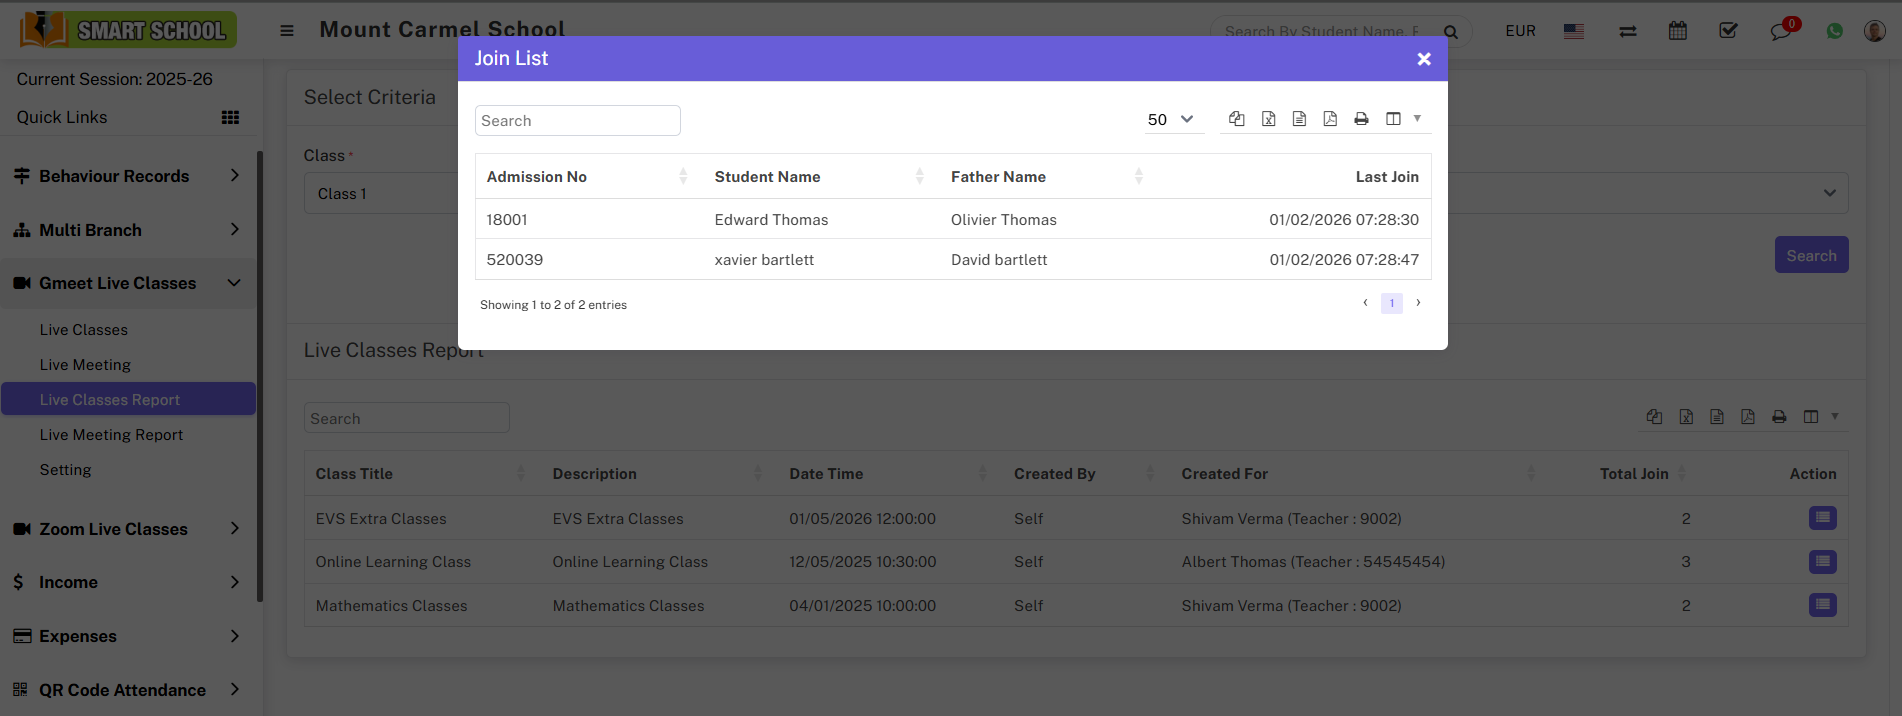Open Live Meeting Report submenu item
The height and width of the screenshot is (716, 1902).
tap(111, 435)
